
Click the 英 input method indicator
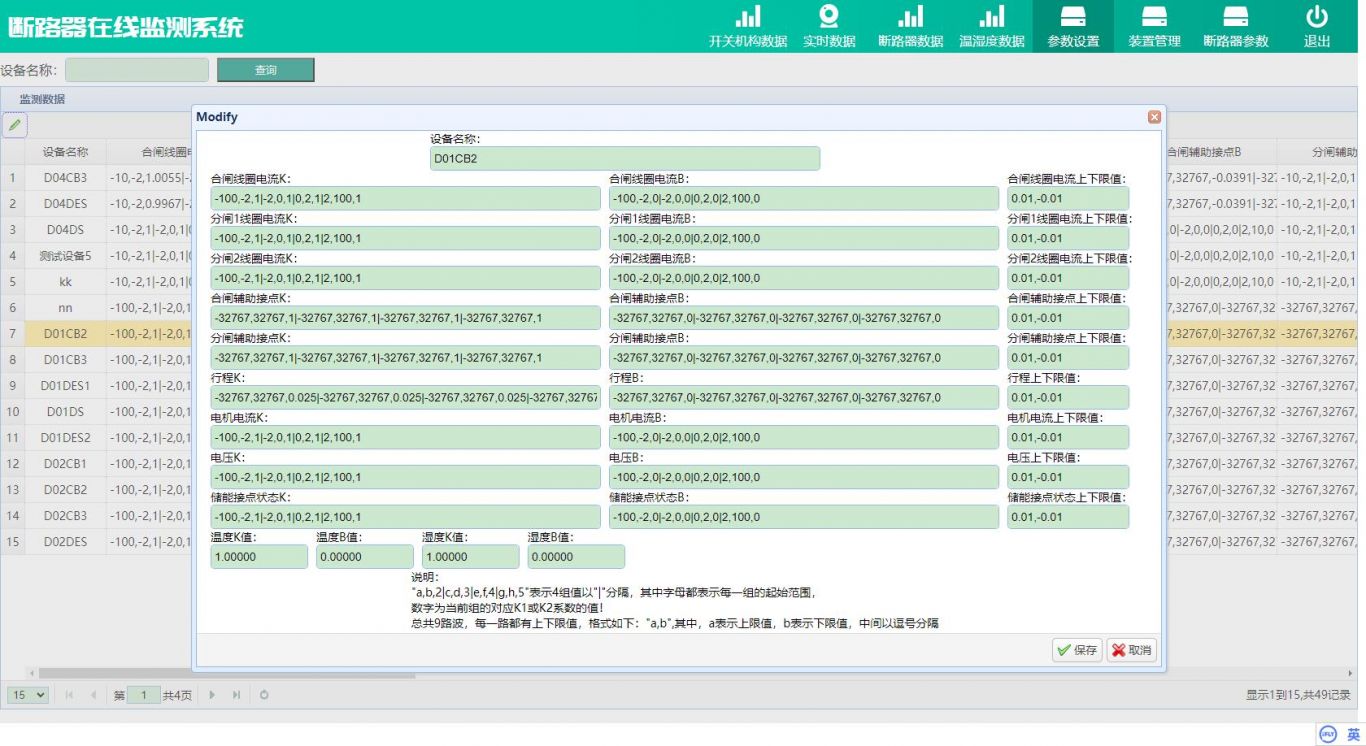click(x=1353, y=734)
